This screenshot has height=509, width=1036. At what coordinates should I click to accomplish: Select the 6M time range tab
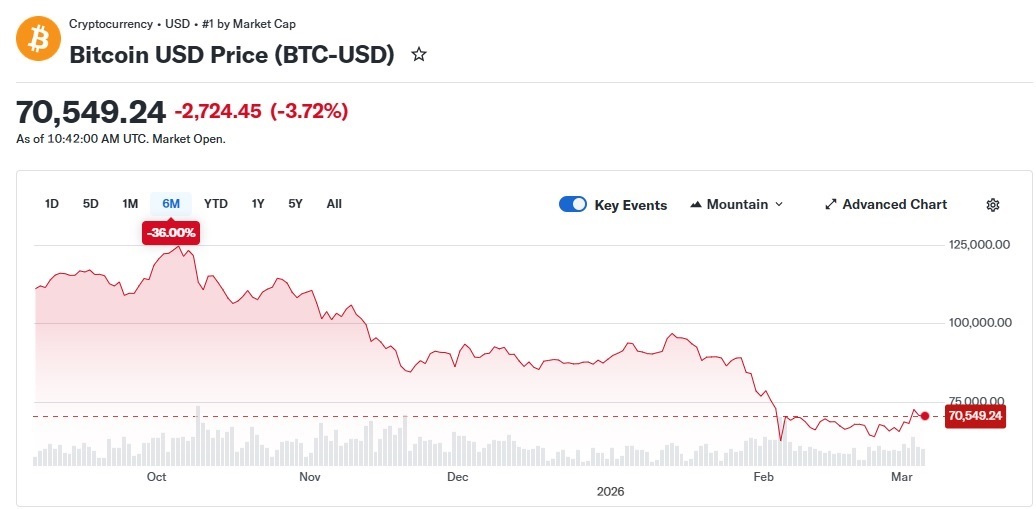click(171, 204)
